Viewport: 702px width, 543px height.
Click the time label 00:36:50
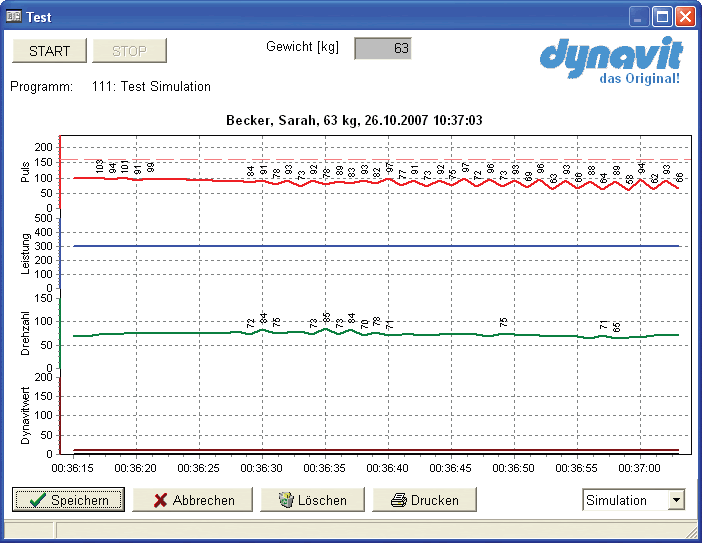pyautogui.click(x=514, y=468)
